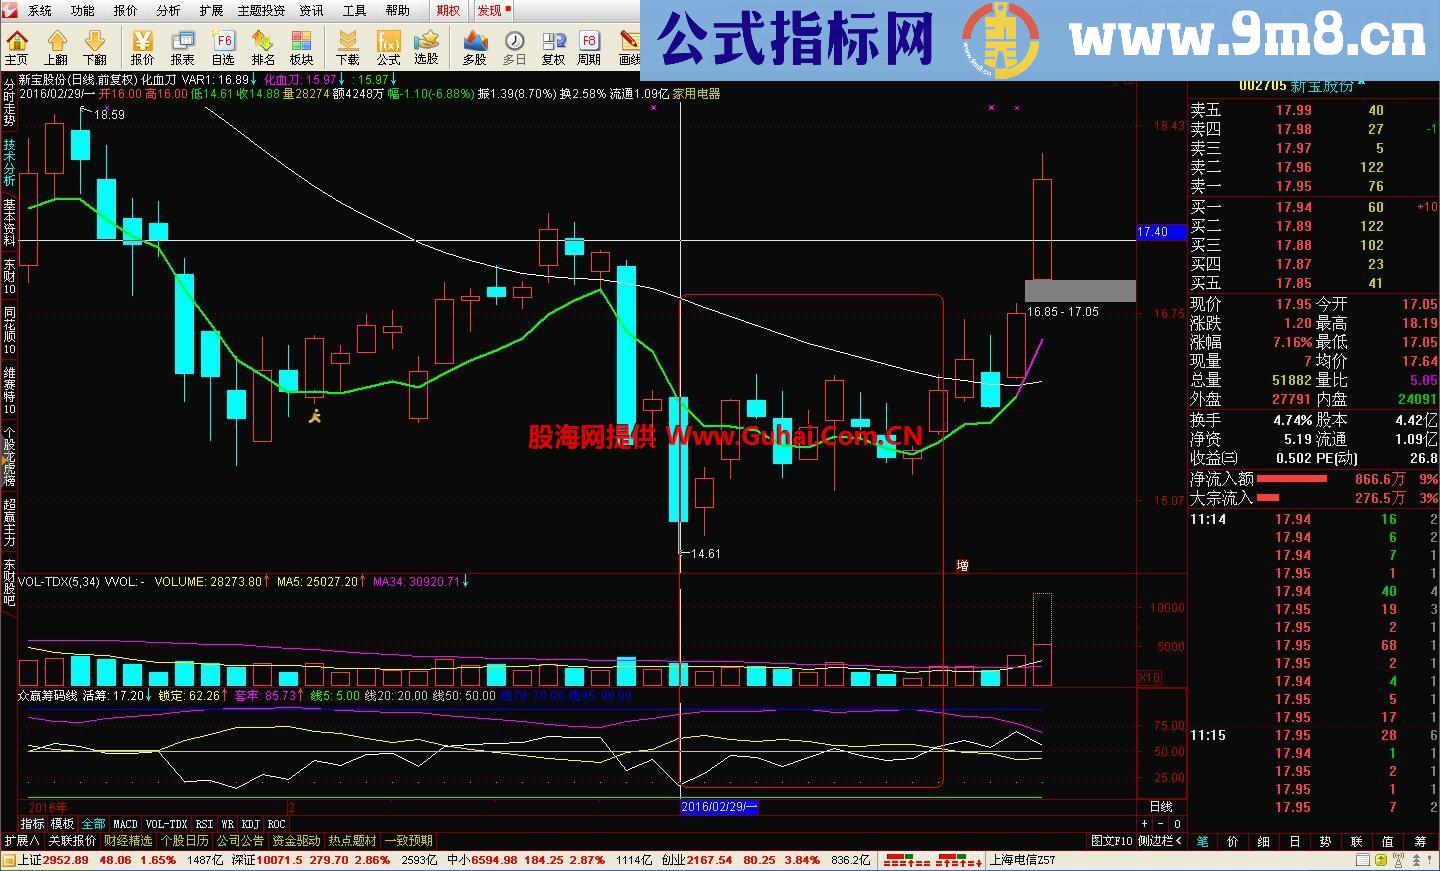This screenshot has width=1440, height=871.
Task: Click the 多股 multi-stock view icon
Action: 474,44
